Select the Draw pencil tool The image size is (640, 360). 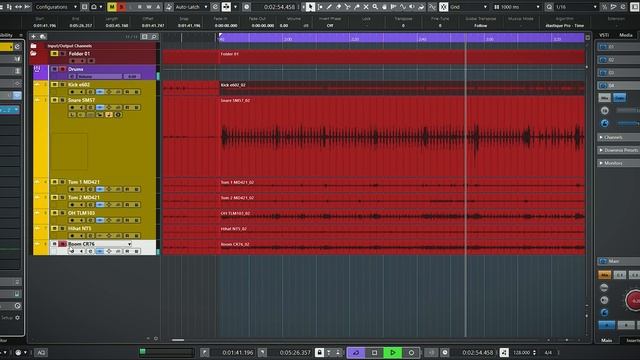click(329, 7)
